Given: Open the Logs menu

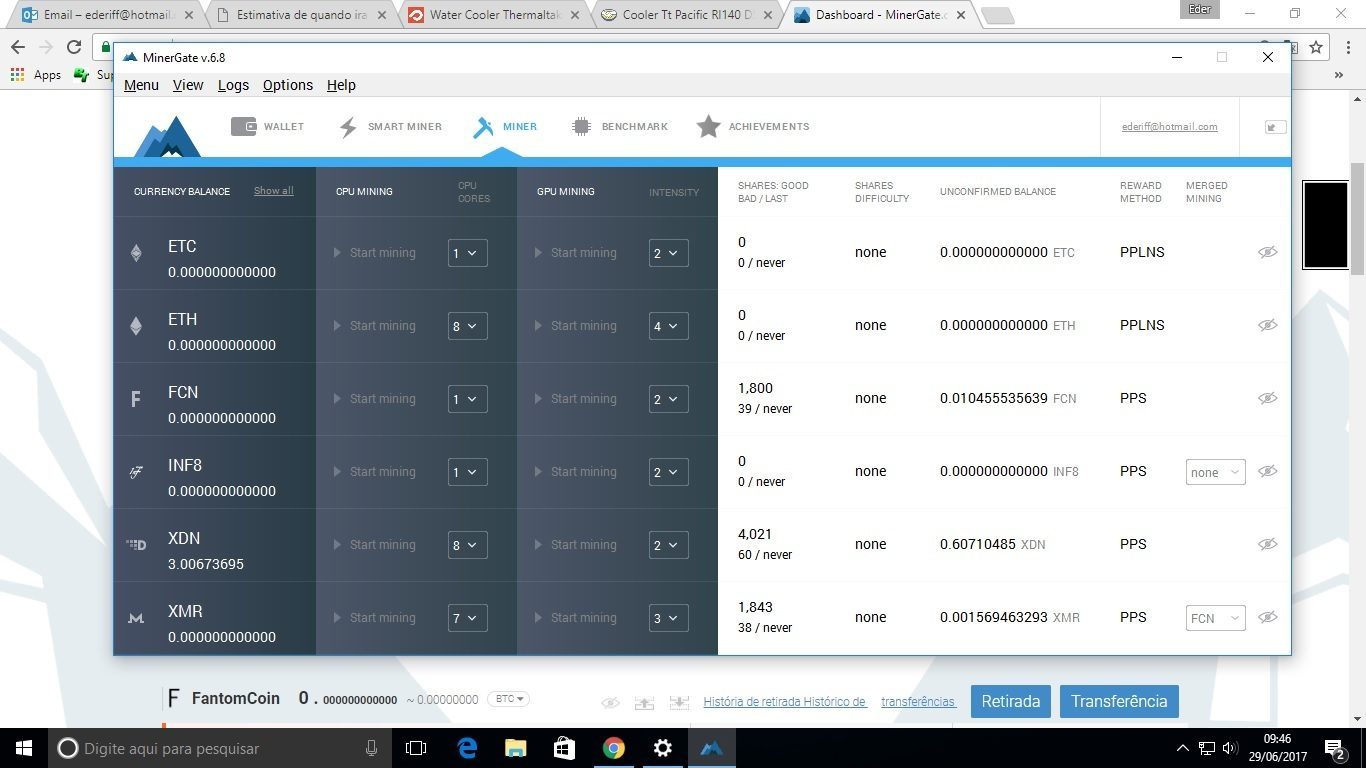Looking at the screenshot, I should 233,85.
